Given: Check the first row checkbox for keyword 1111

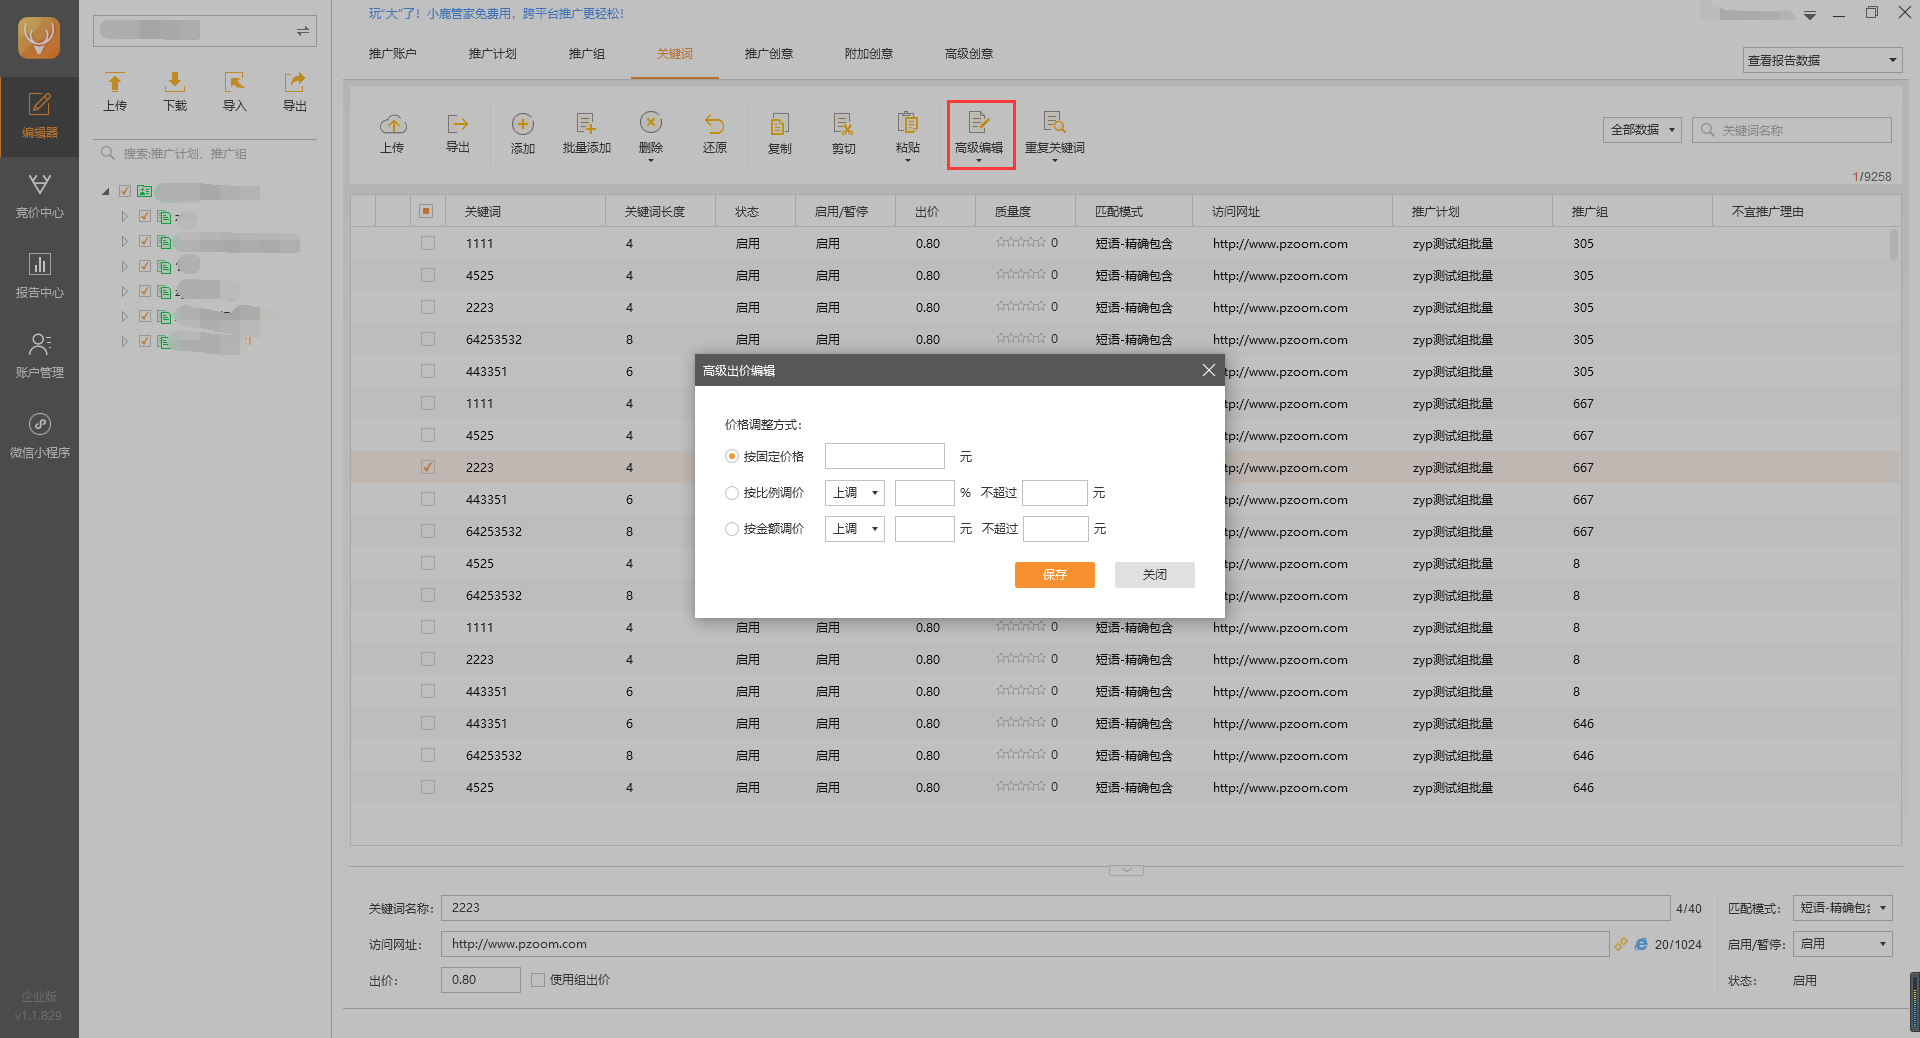Looking at the screenshot, I should click(x=428, y=243).
